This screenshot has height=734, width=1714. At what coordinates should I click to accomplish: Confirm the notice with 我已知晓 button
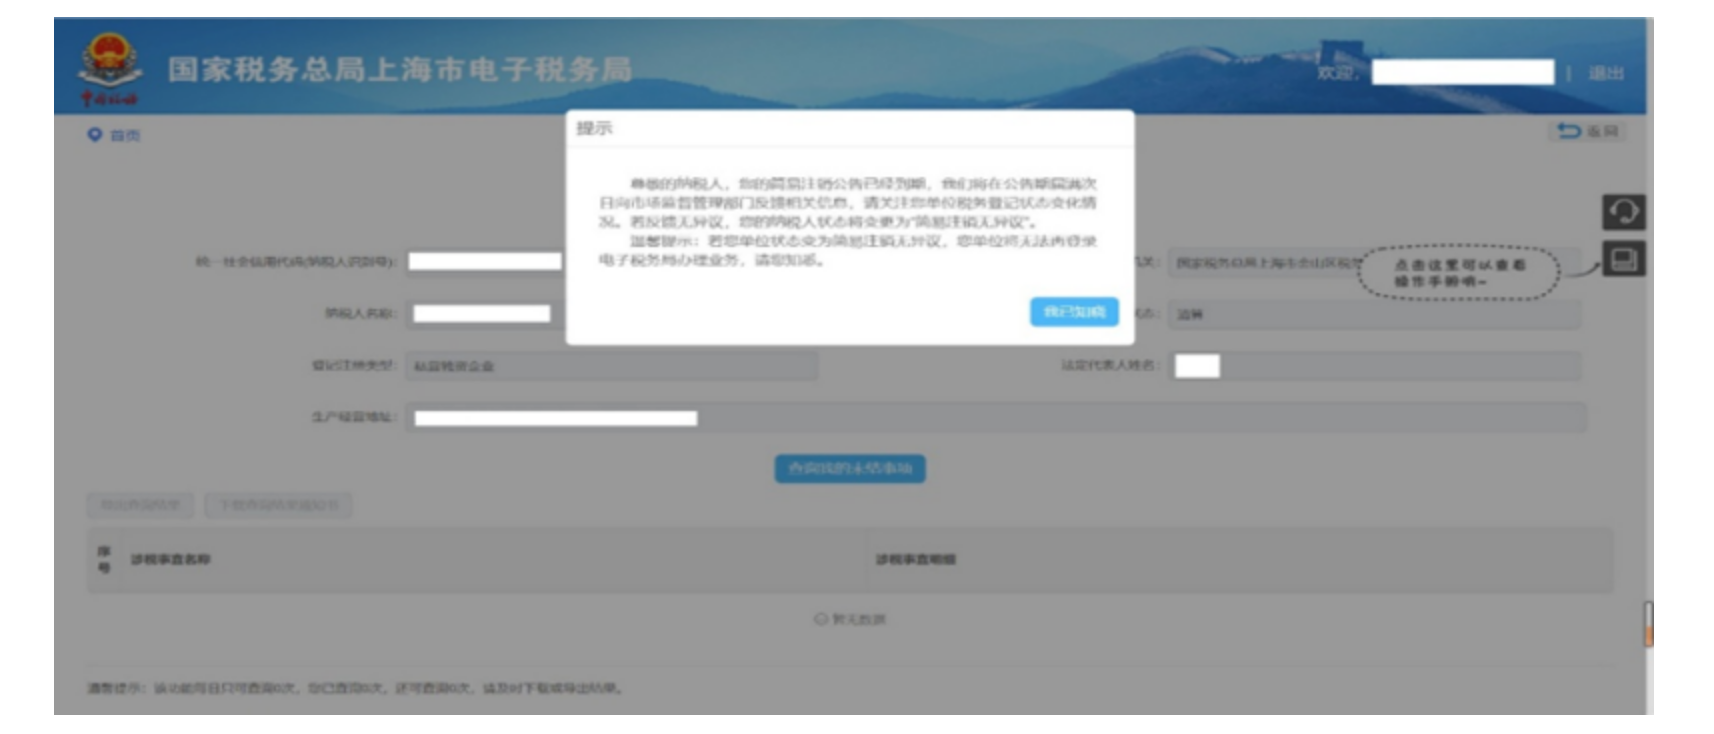click(x=1074, y=312)
